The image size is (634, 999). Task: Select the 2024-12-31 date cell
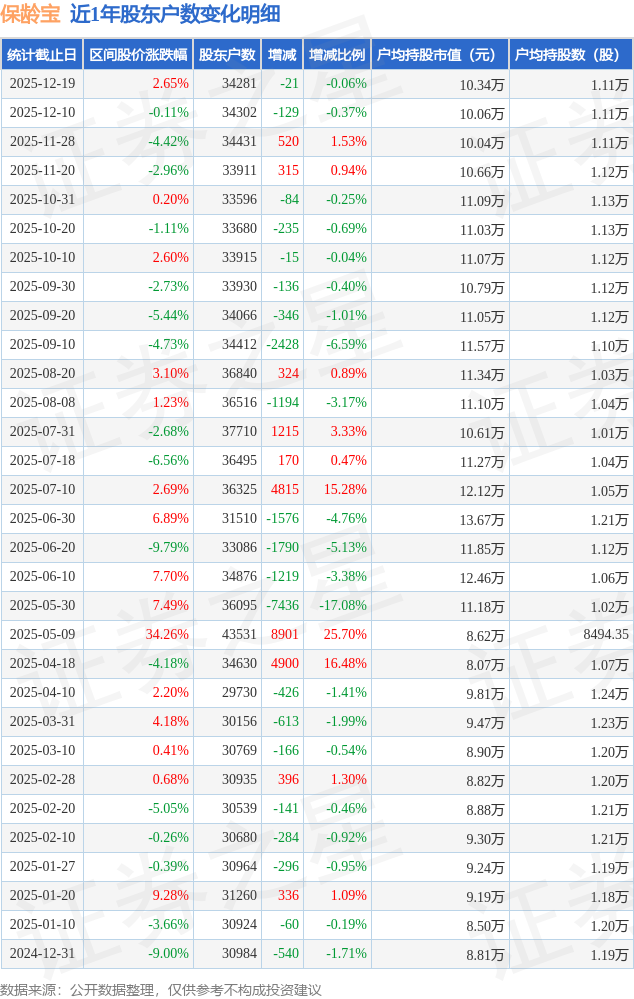click(42, 954)
